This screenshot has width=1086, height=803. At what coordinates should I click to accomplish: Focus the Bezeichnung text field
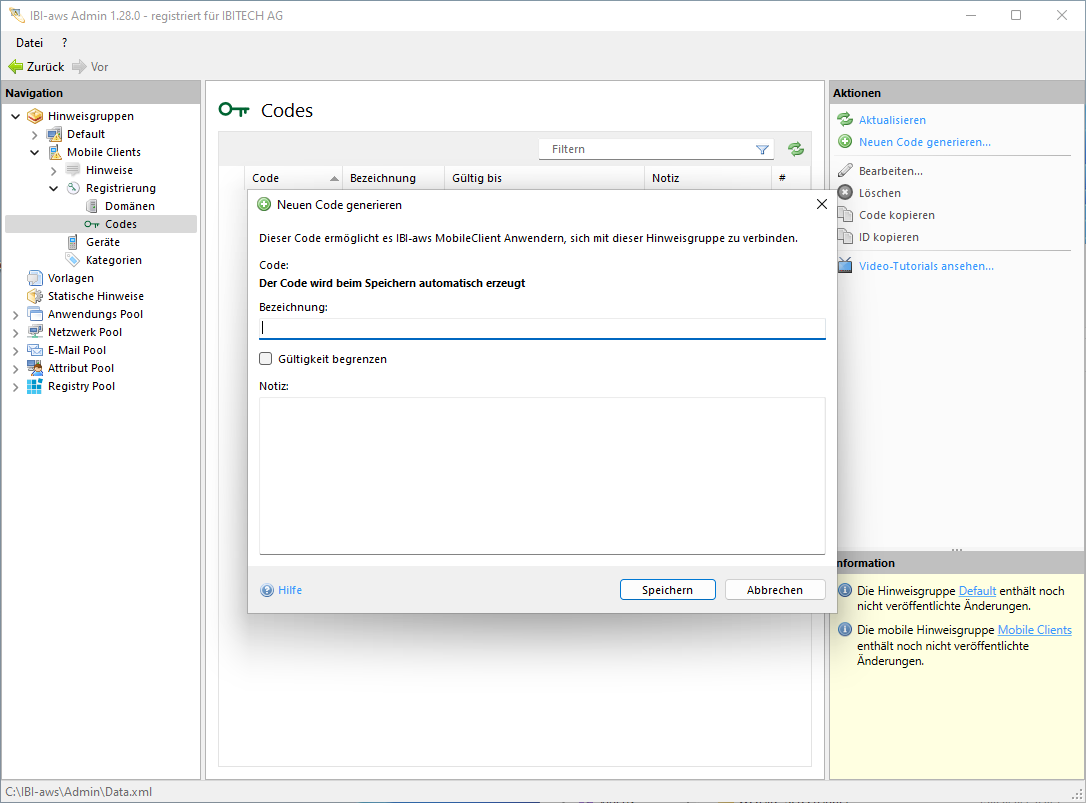point(542,328)
